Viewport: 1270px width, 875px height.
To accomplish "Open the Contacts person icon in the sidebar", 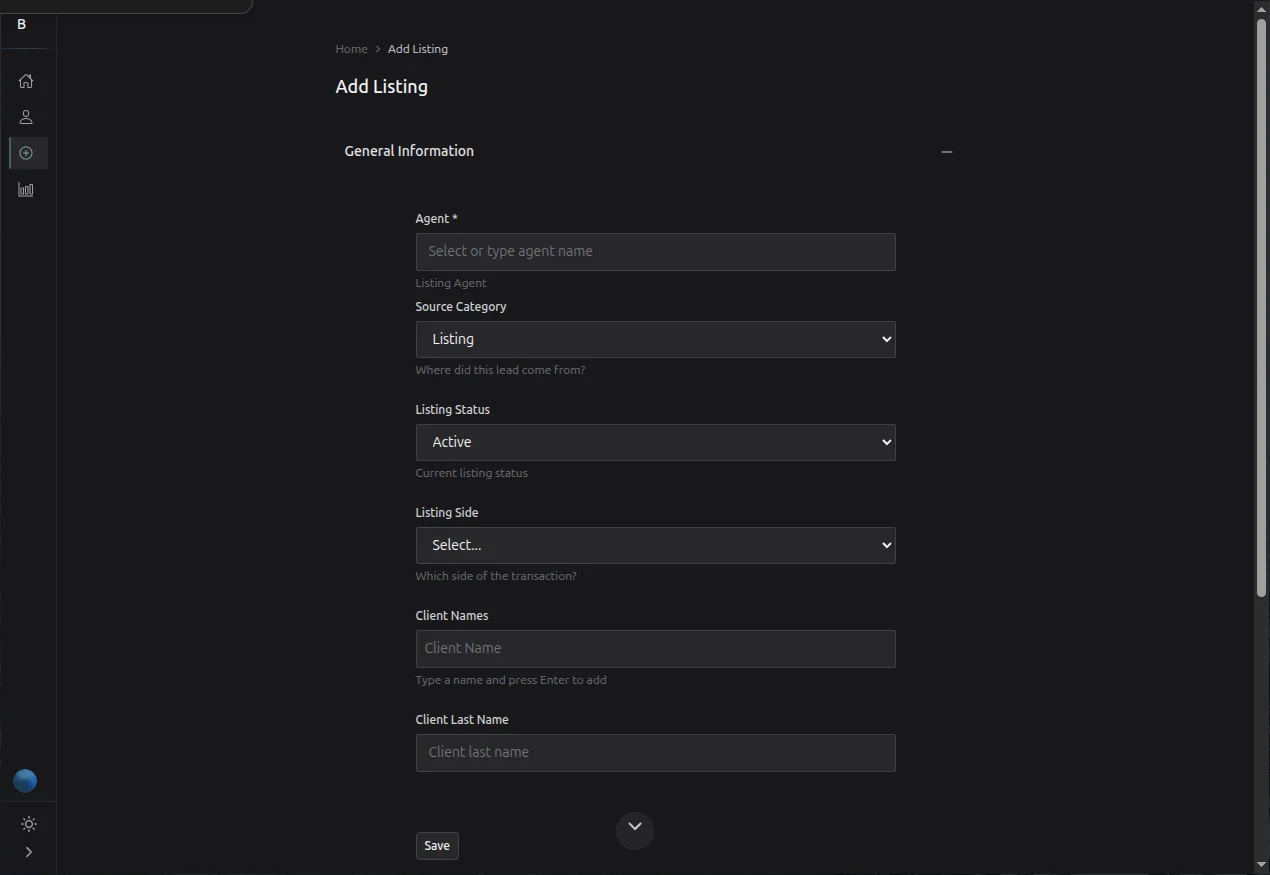I will pos(25,117).
